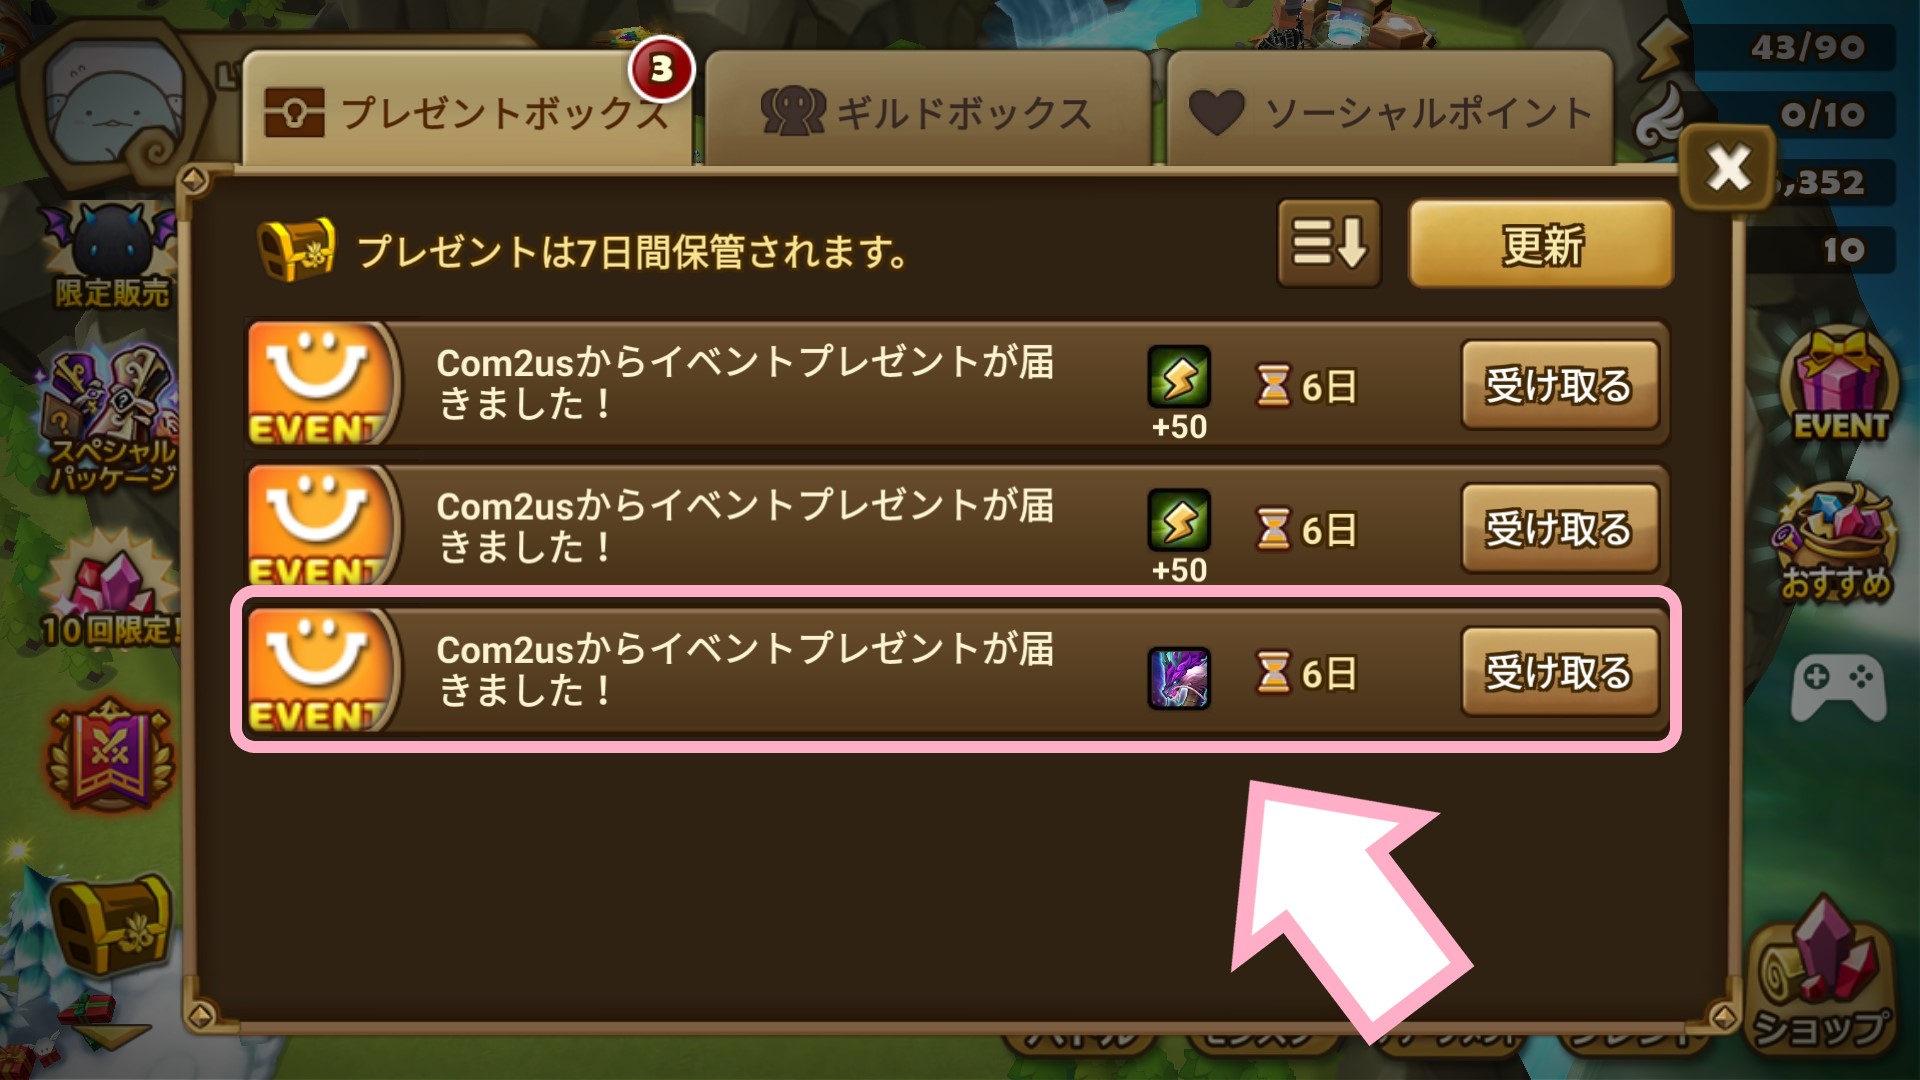Viewport: 1920px width, 1080px height.
Task: Claim the highlighted monster gift 受け取る
Action: pos(1560,672)
